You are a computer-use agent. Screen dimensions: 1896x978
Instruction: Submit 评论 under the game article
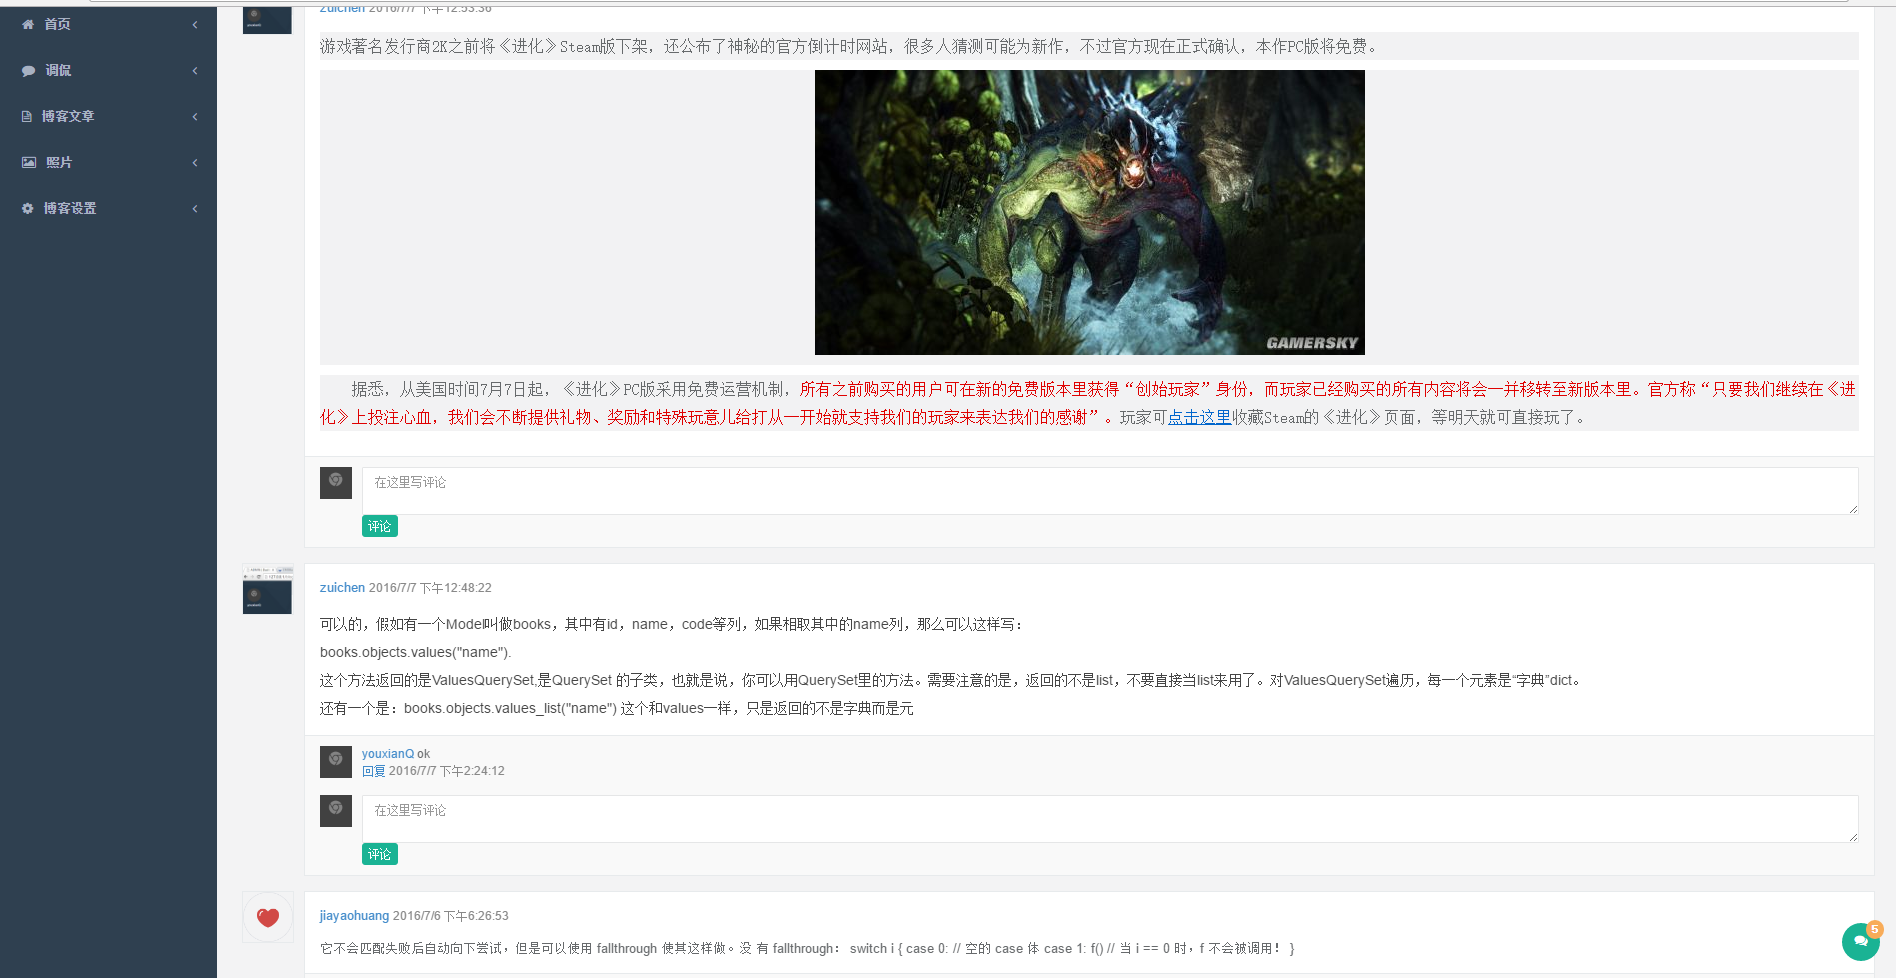[x=380, y=526]
